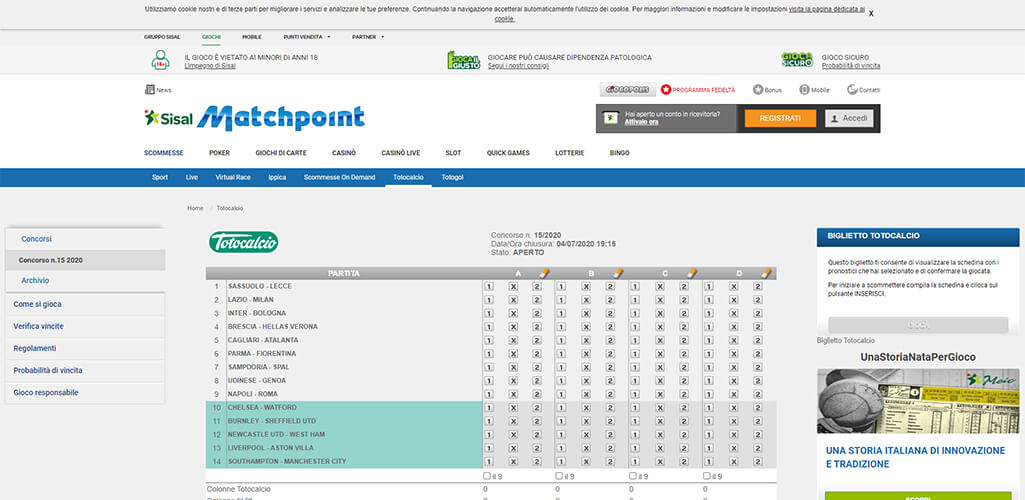Mark 1 for Sassuolo - Lecce in column A
1025x500 pixels.
coord(489,286)
